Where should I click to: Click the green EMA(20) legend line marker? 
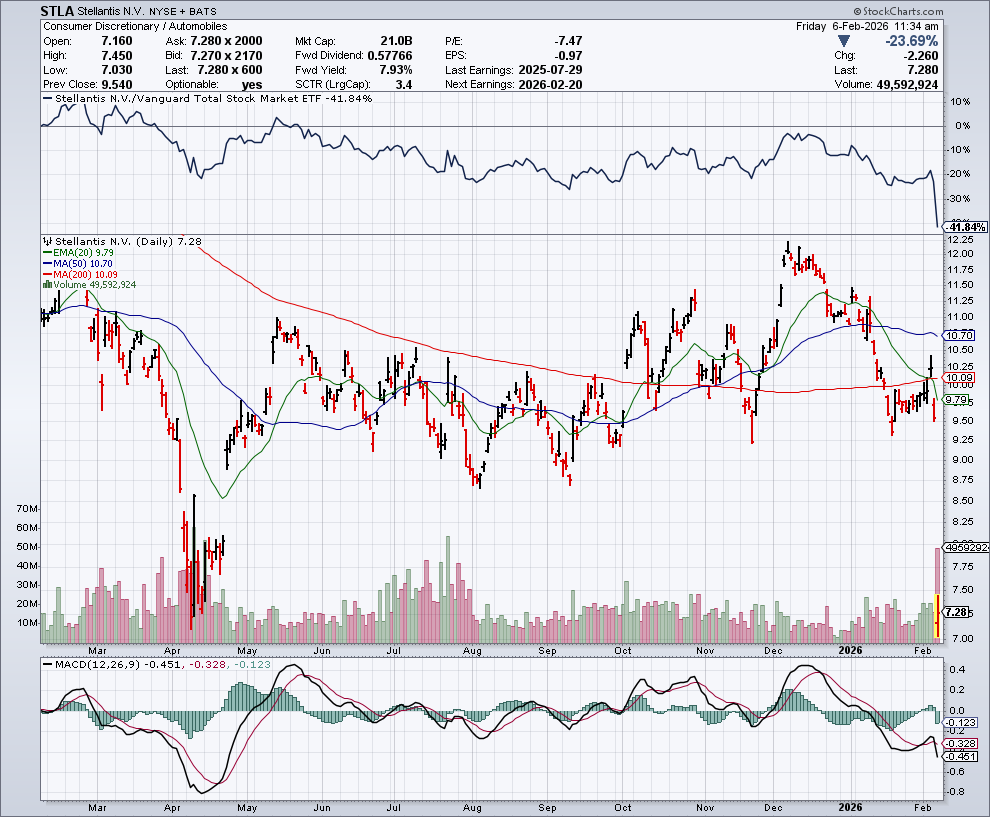[45, 253]
